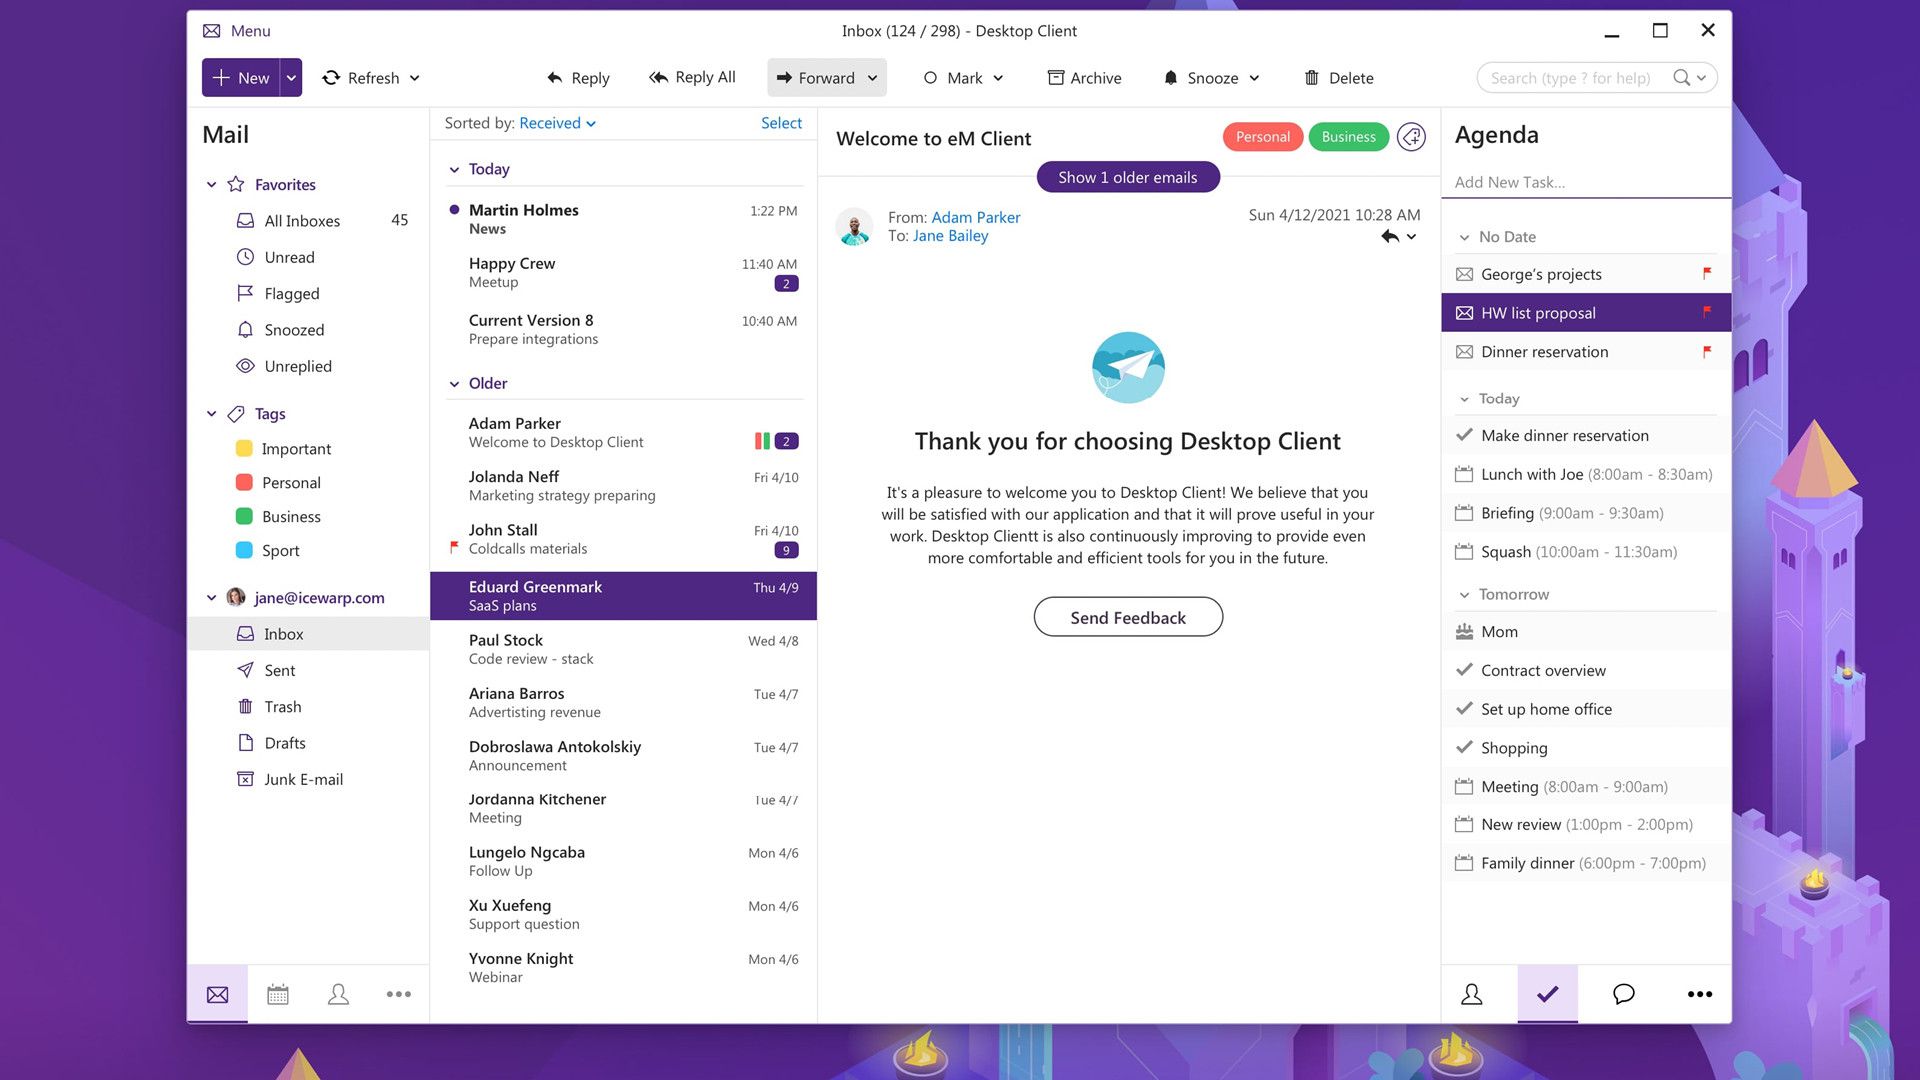The height and width of the screenshot is (1080, 1920).
Task: Toggle the Make dinner reservation checkmark
Action: click(x=1464, y=435)
